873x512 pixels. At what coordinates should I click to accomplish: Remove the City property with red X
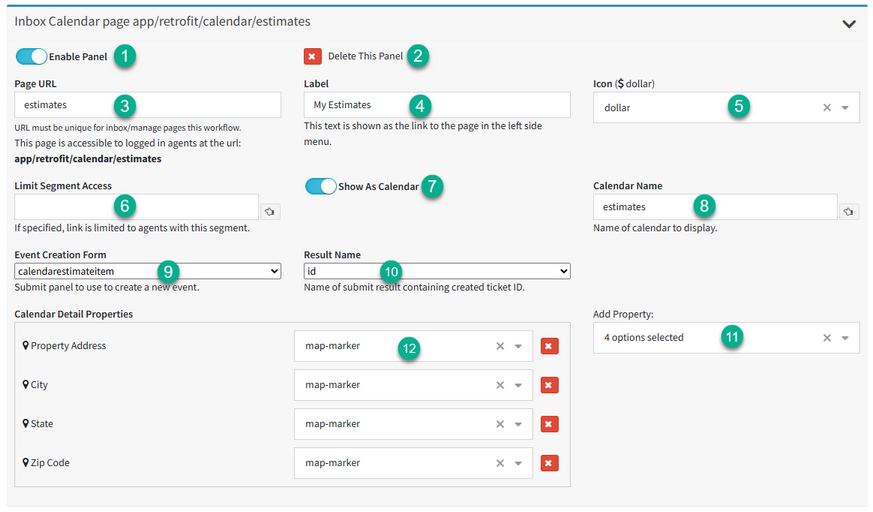(550, 385)
